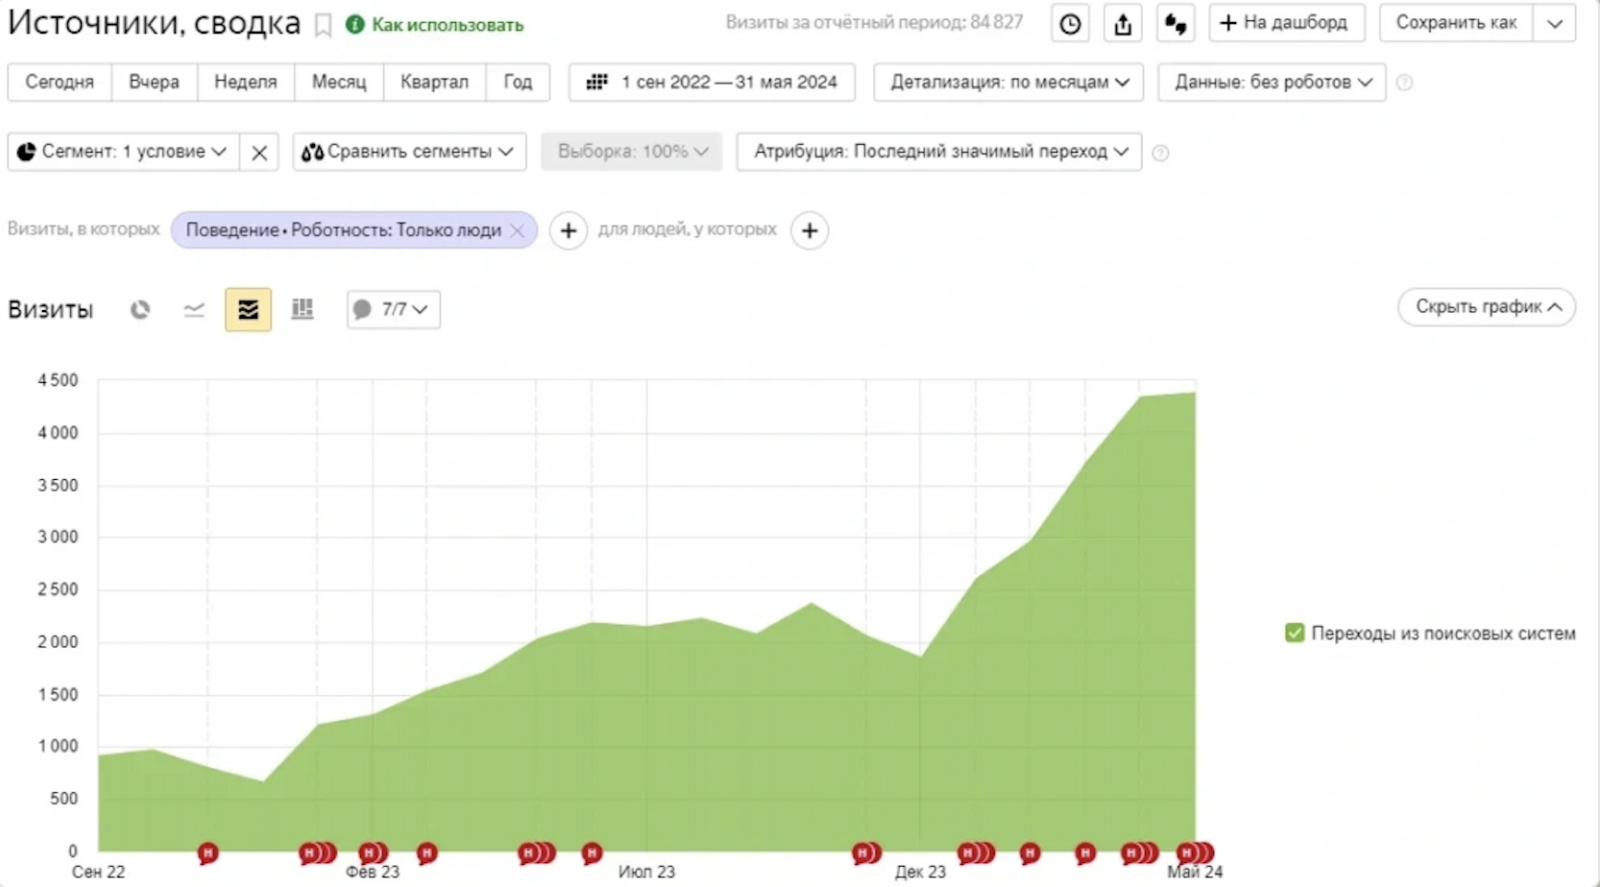Click the export share icon

1123,24
